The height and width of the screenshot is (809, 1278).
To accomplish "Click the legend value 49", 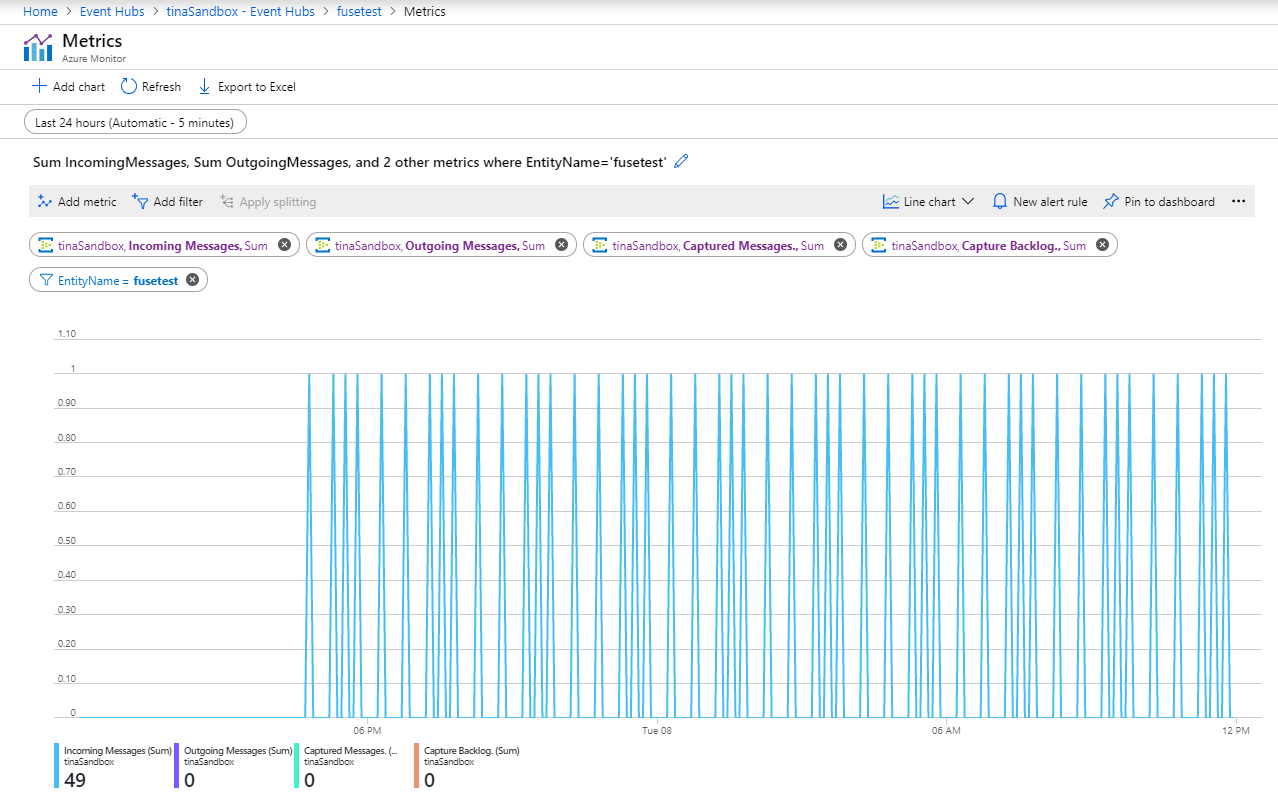I will pyautogui.click(x=75, y=779).
